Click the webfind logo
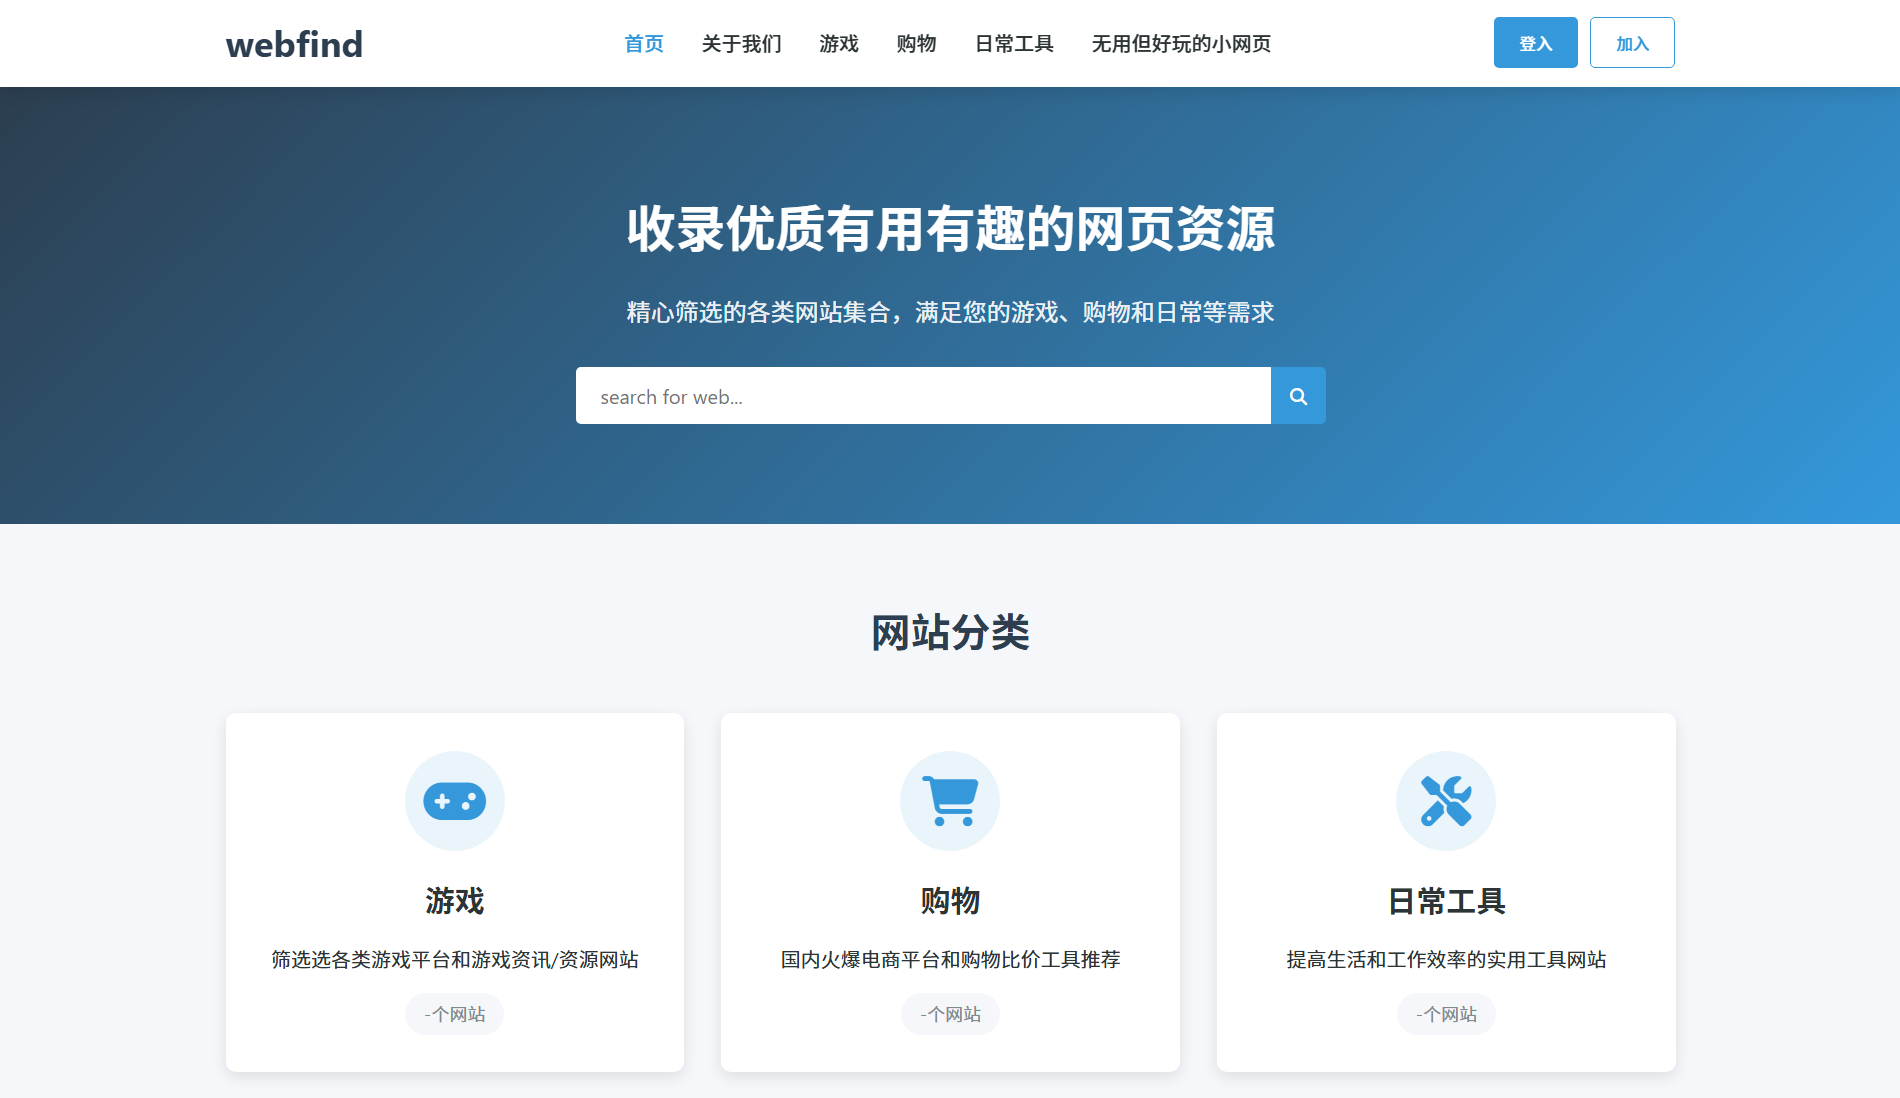Screen dimensions: 1900x1098 click(x=294, y=43)
